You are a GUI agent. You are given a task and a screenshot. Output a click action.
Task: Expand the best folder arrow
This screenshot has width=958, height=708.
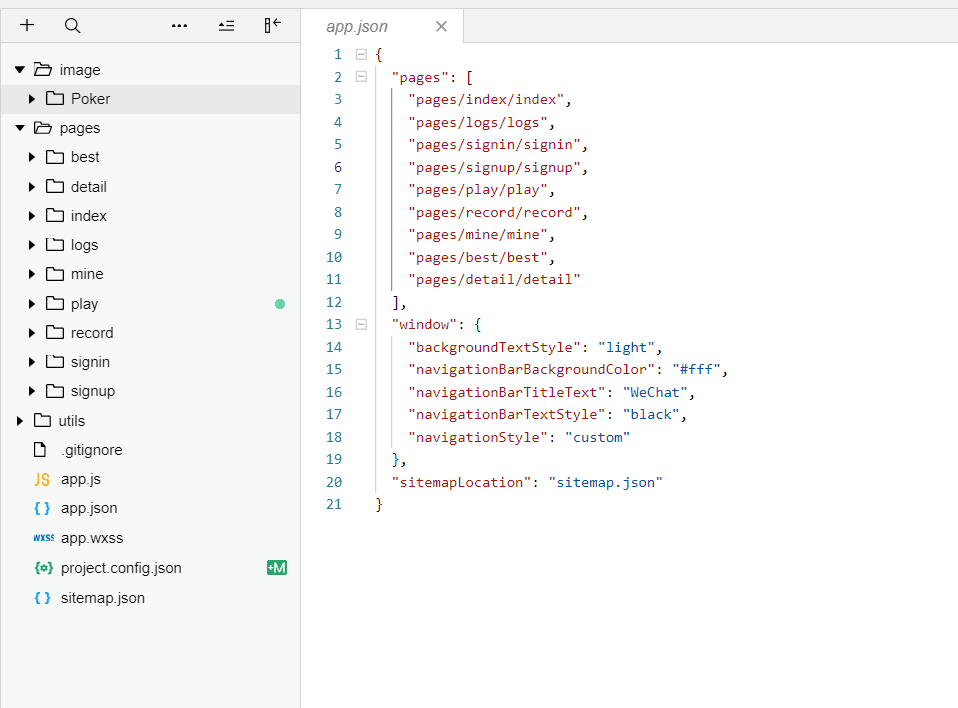32,157
